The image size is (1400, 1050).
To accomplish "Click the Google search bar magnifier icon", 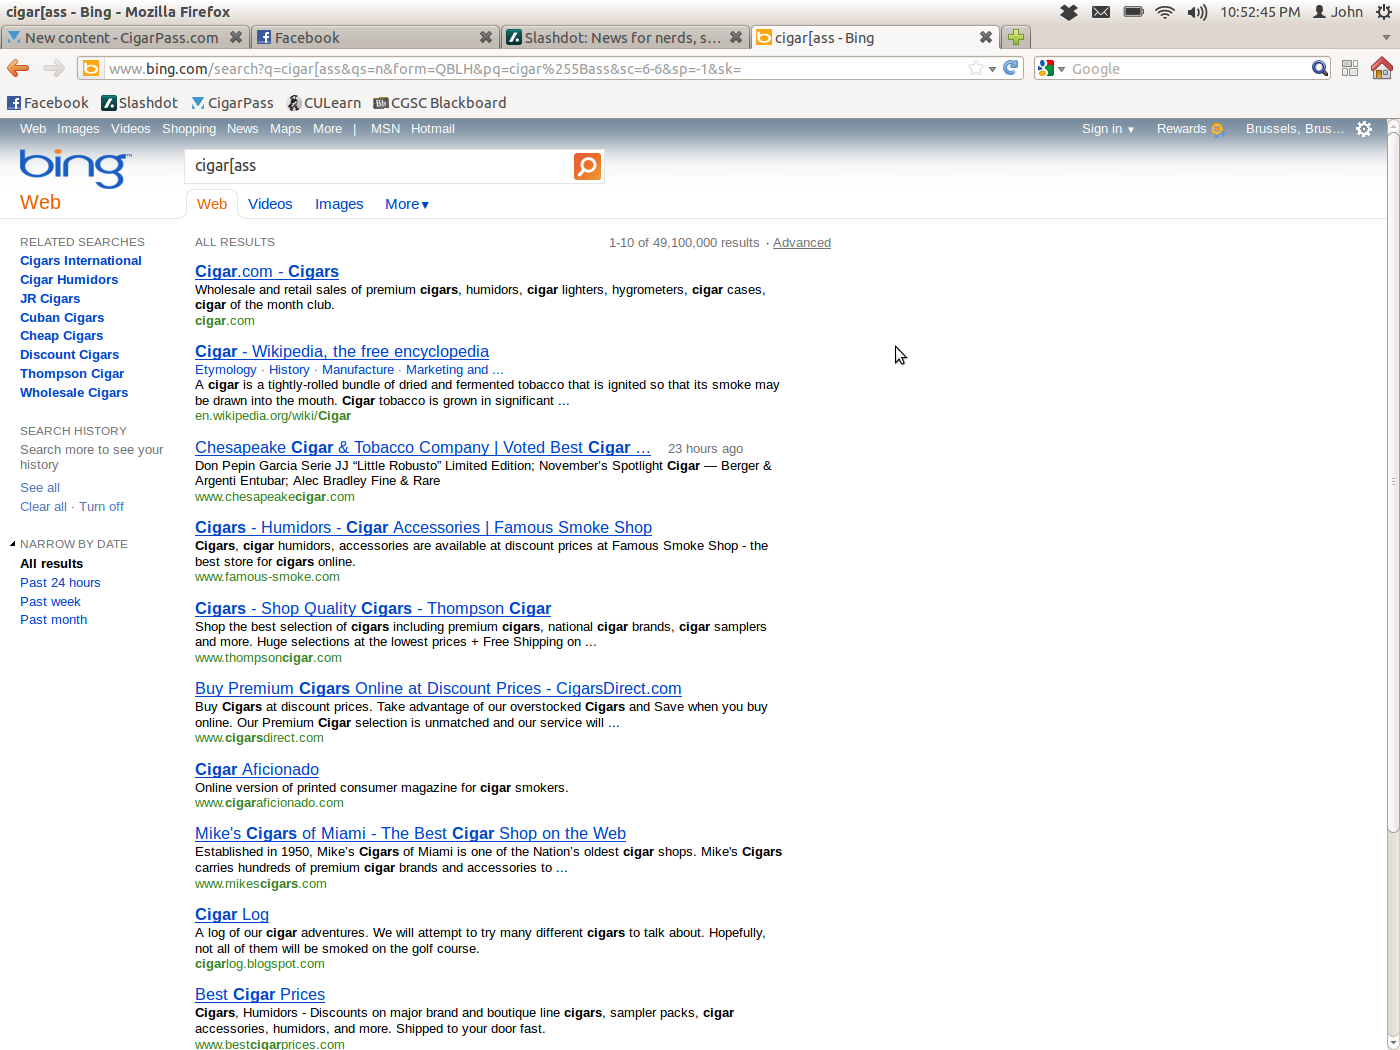I will coord(1320,68).
